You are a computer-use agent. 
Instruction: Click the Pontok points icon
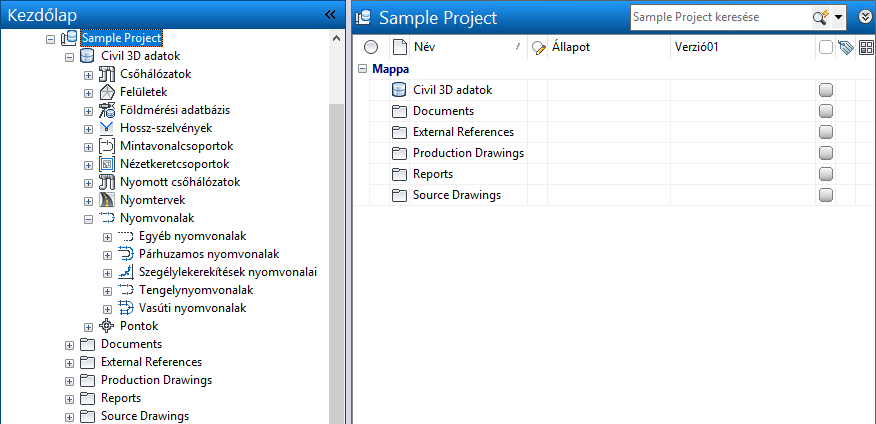click(x=108, y=326)
